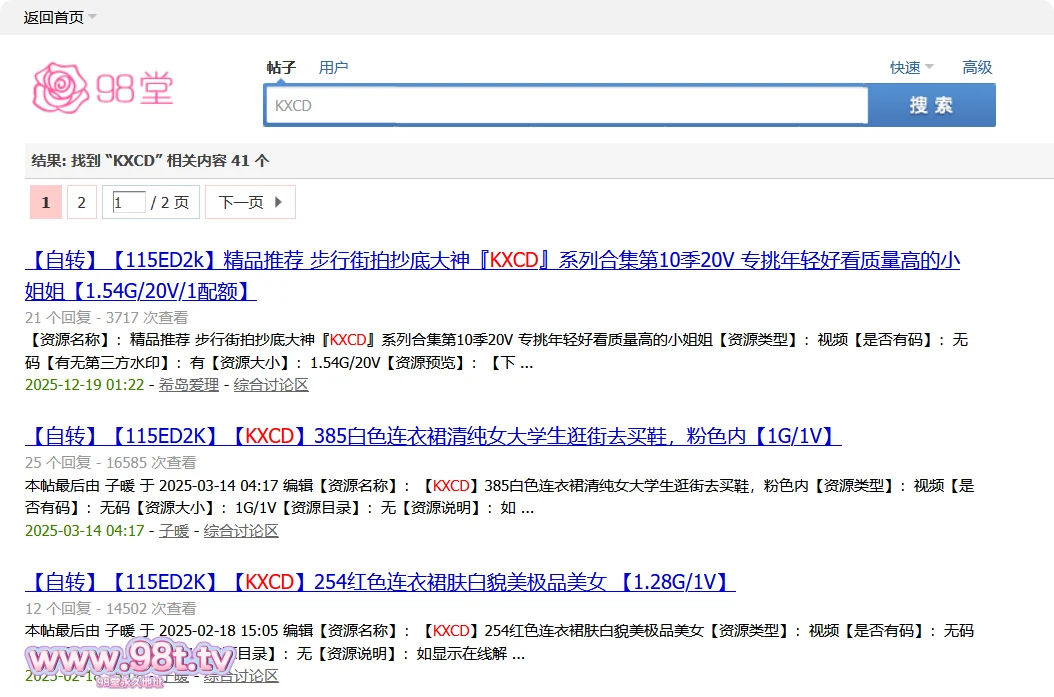Open the 综合讨论区 forum section
1054x697 pixels.
[x=270, y=384]
